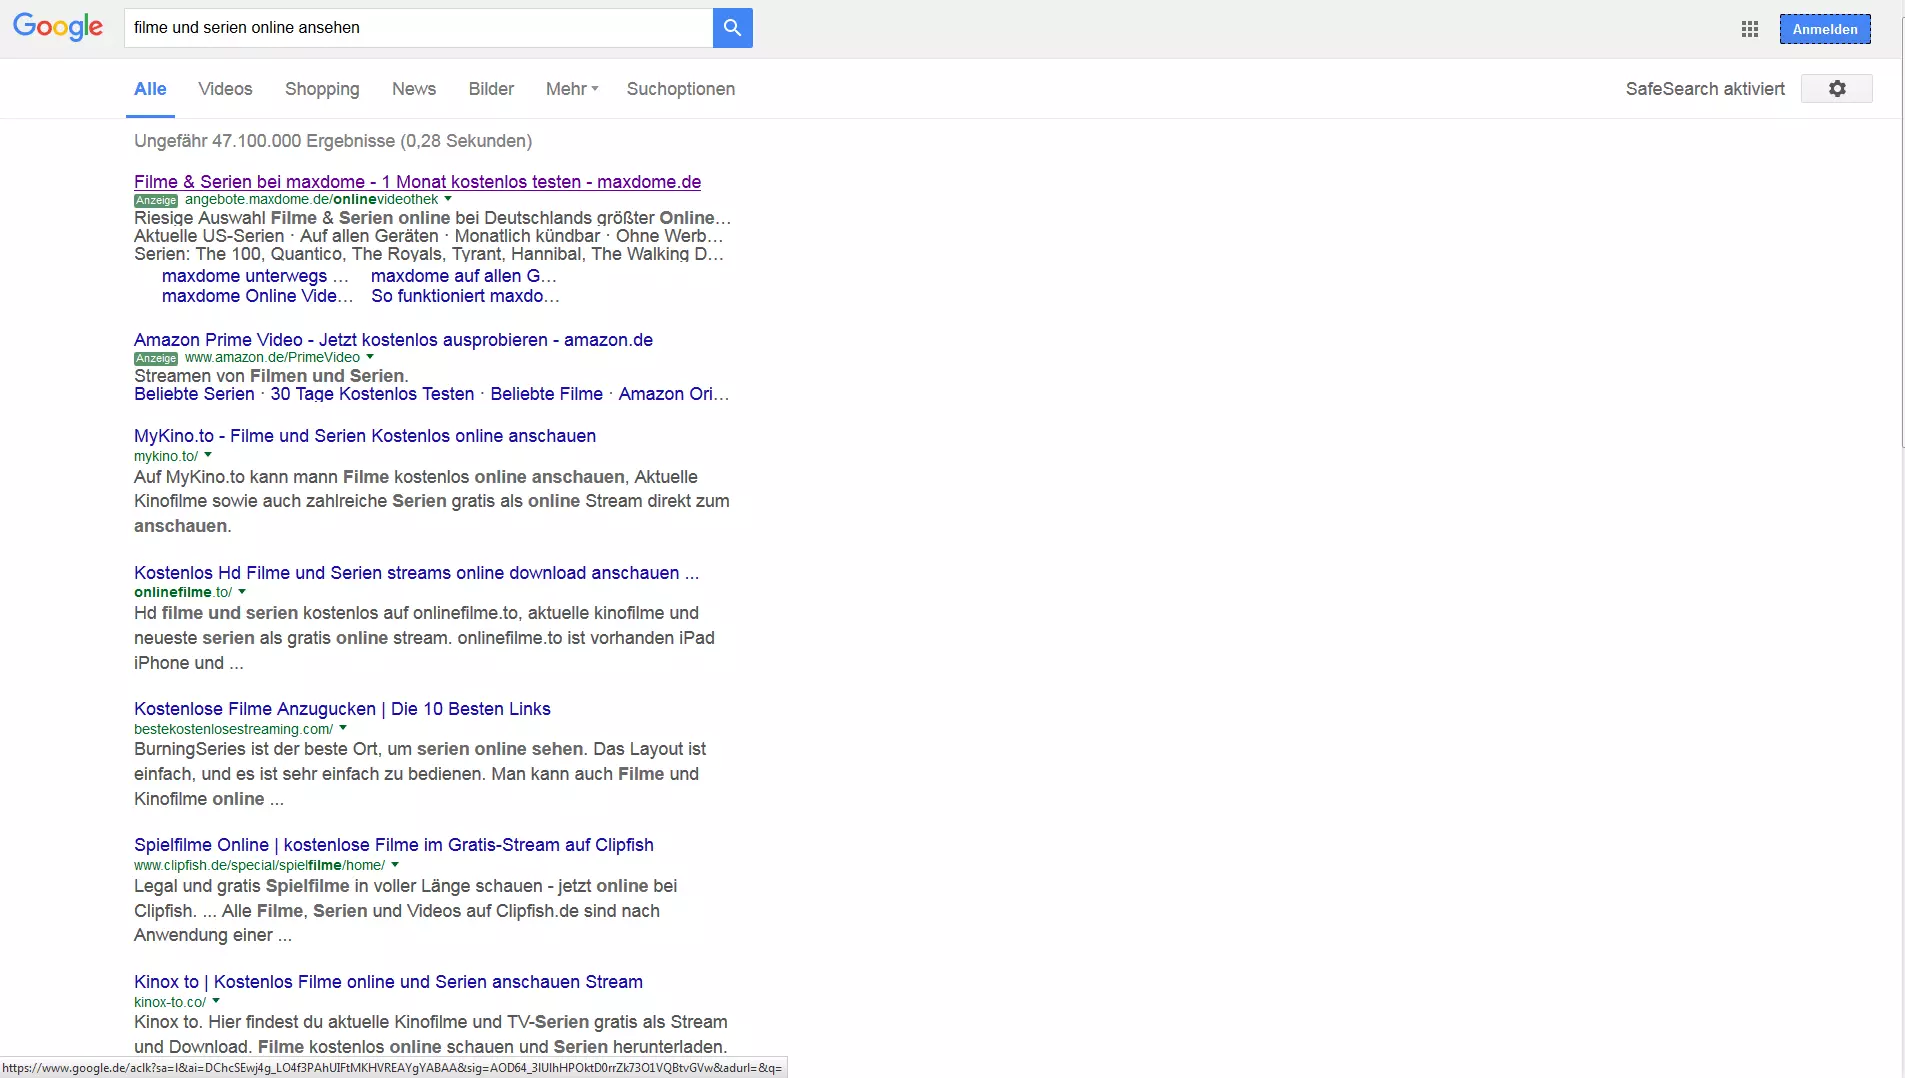
Task: Expand the Mehr dropdown
Action: click(572, 89)
